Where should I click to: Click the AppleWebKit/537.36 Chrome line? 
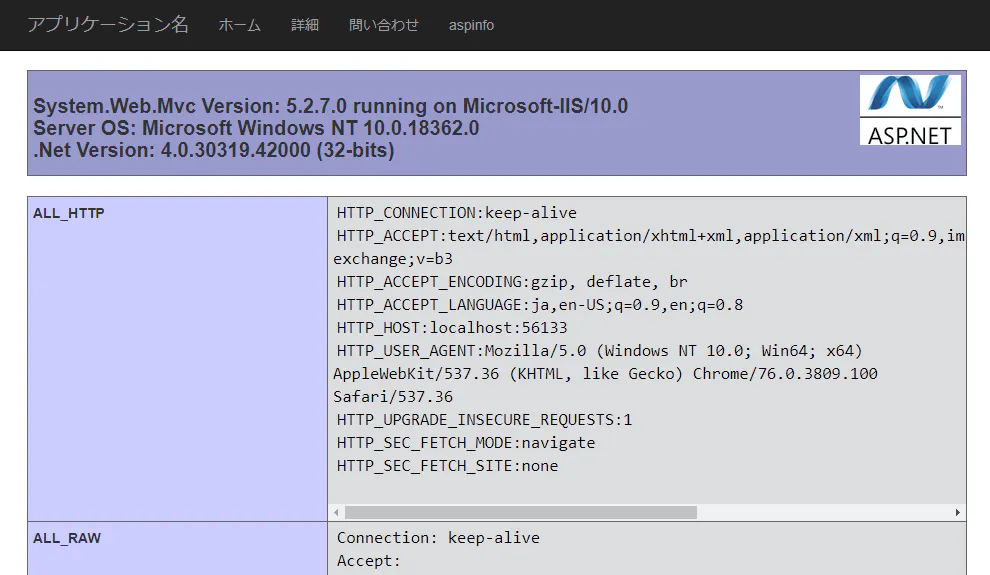pyautogui.click(x=605, y=374)
